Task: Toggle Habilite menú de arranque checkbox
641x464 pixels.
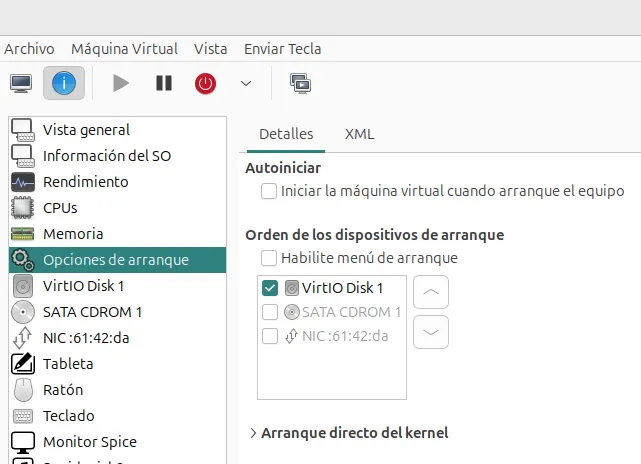Action: coord(269,258)
